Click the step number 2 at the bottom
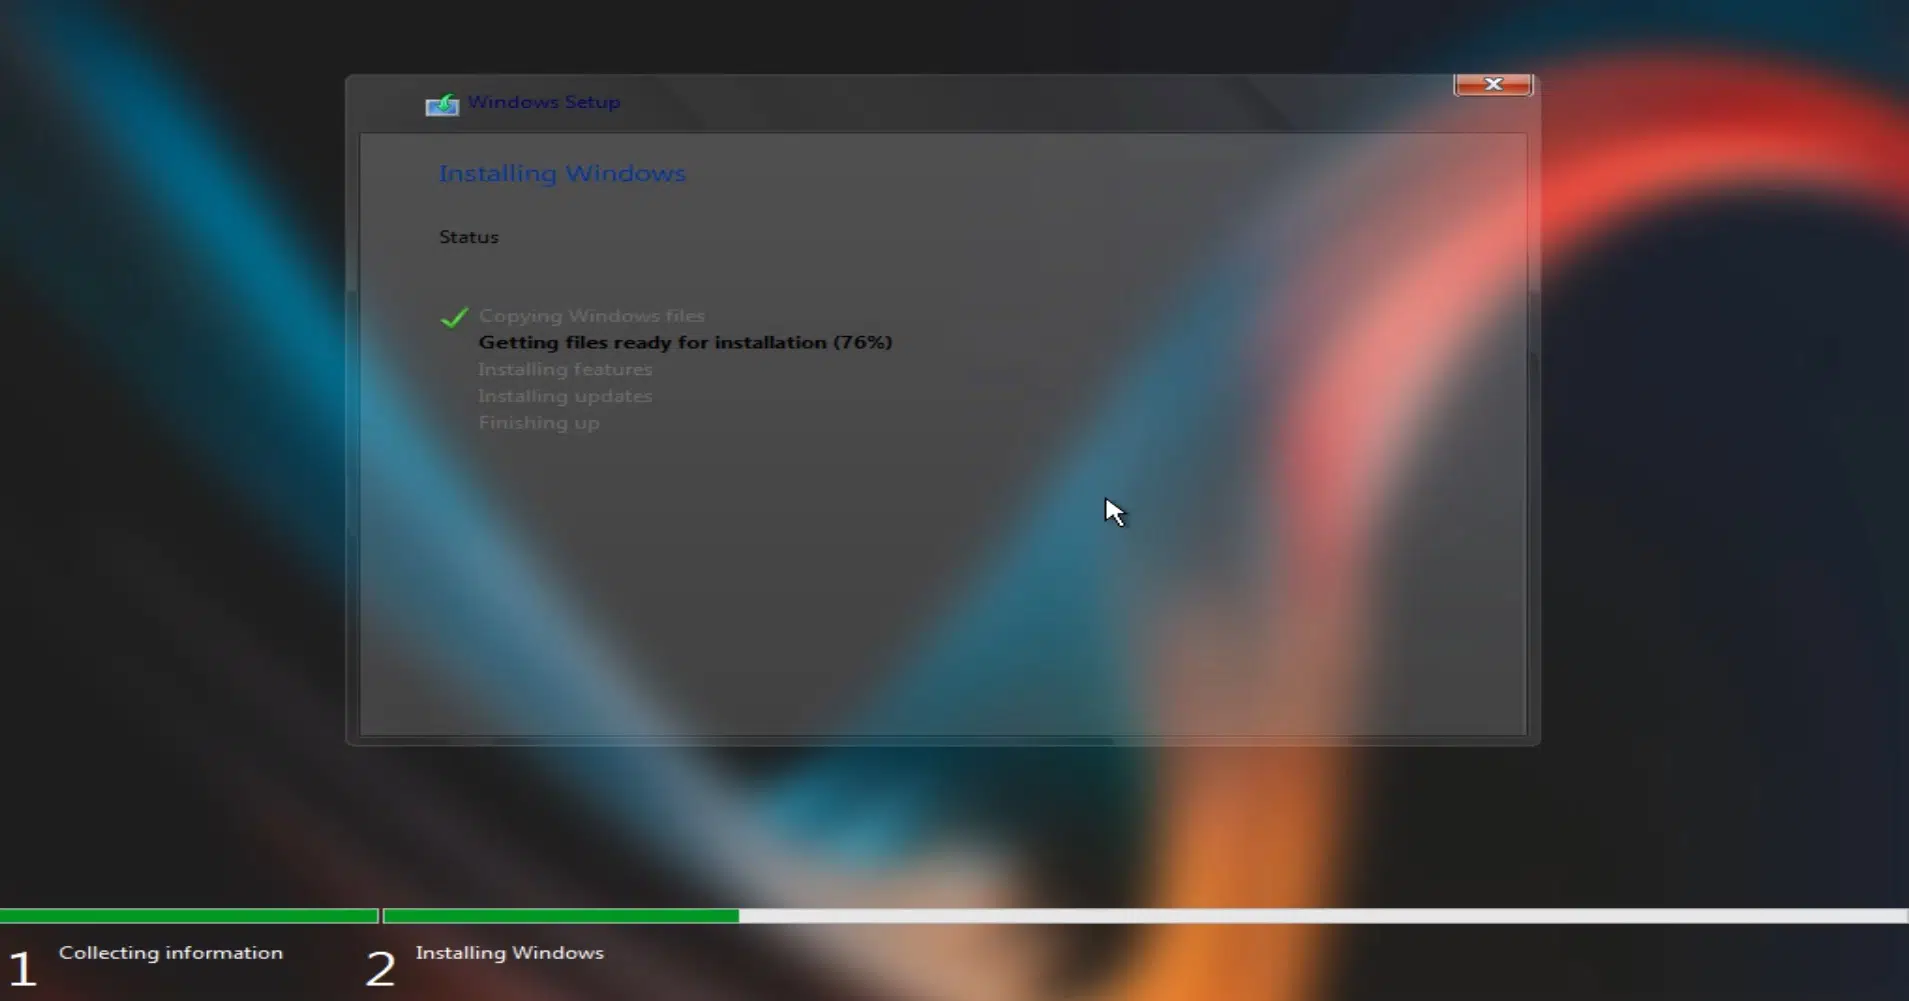1909x1001 pixels. click(380, 969)
